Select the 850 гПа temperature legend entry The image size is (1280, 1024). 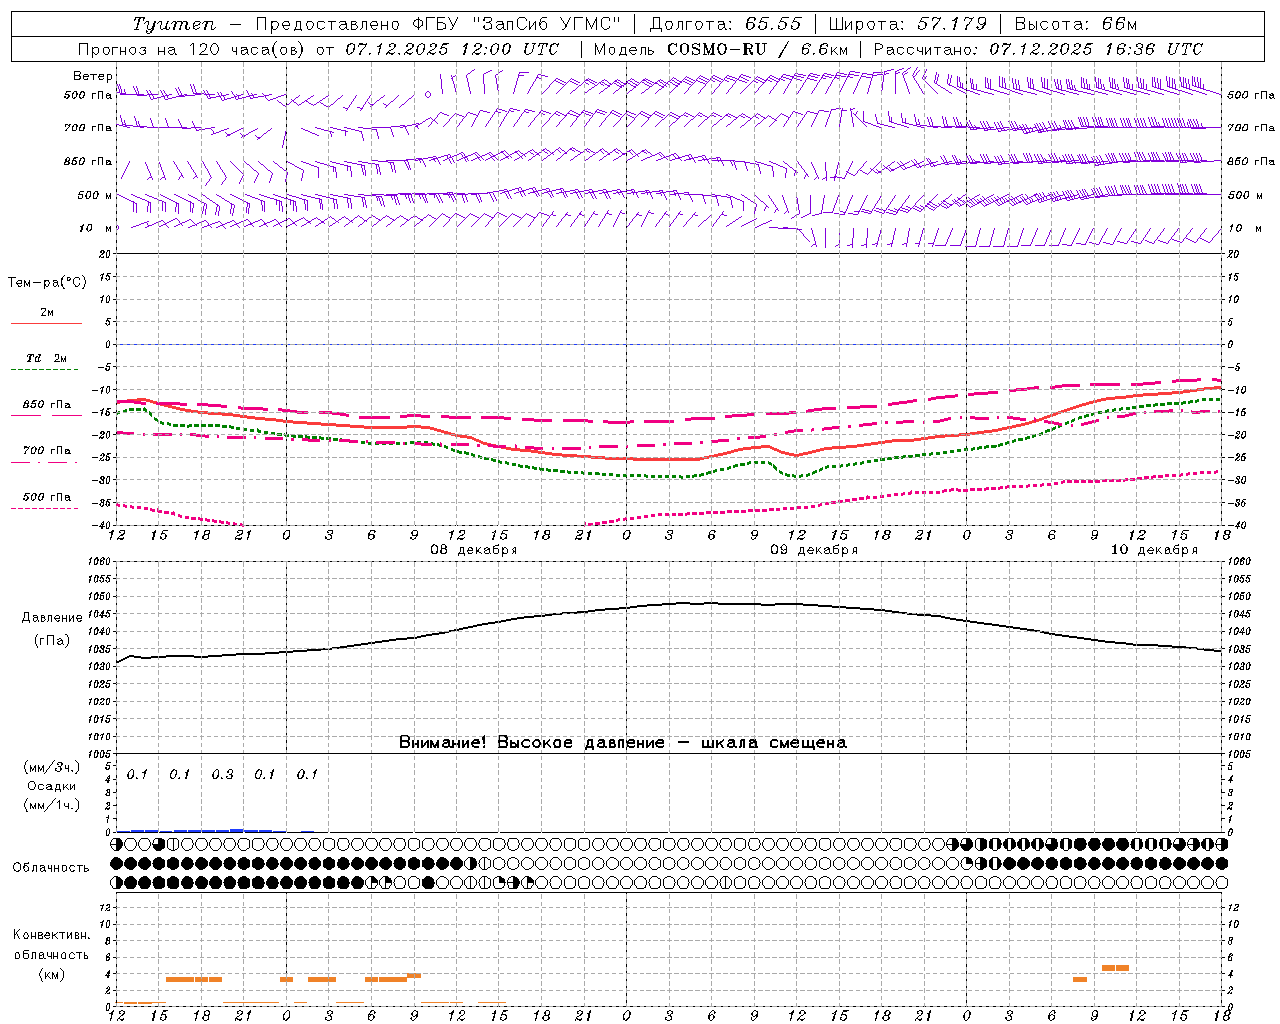click(x=46, y=405)
